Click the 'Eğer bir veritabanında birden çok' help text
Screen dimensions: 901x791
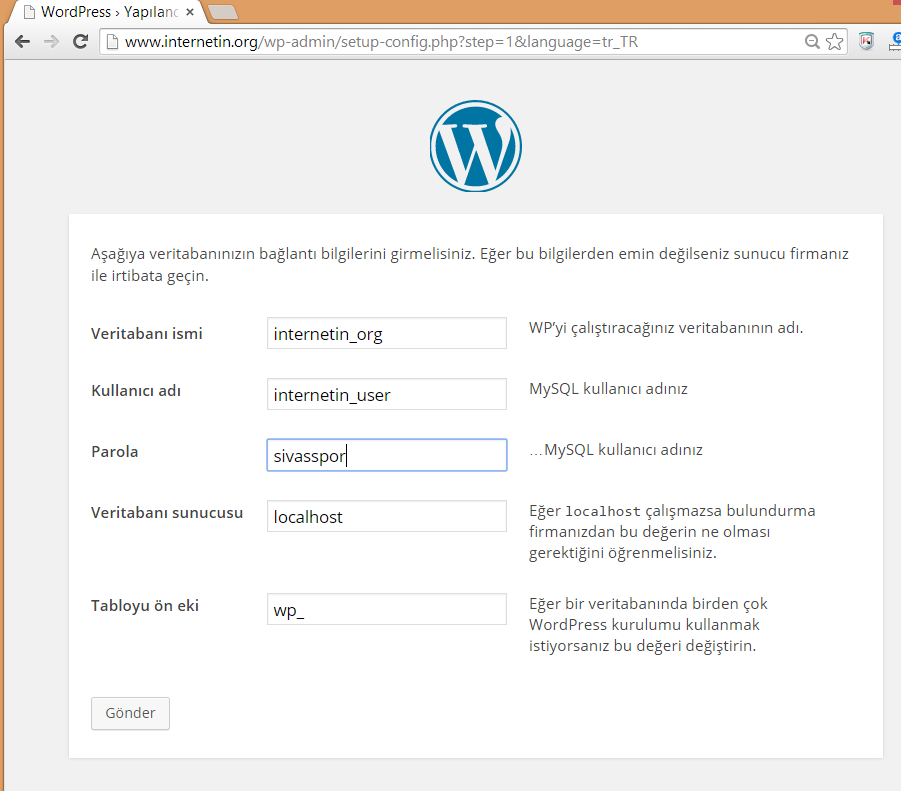[648, 625]
